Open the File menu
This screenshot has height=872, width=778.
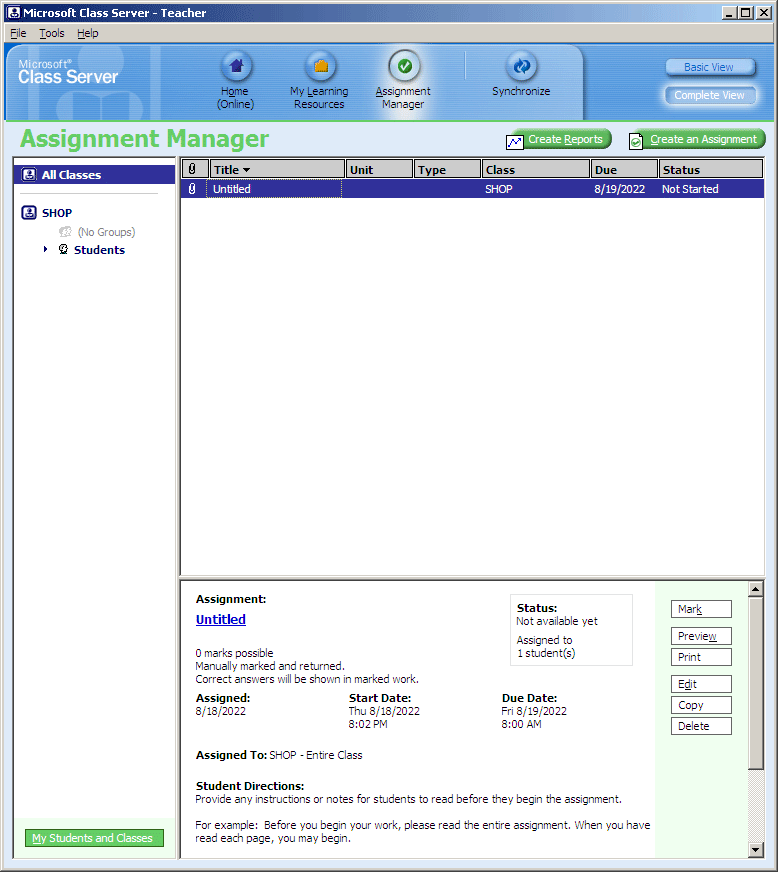tap(18, 33)
